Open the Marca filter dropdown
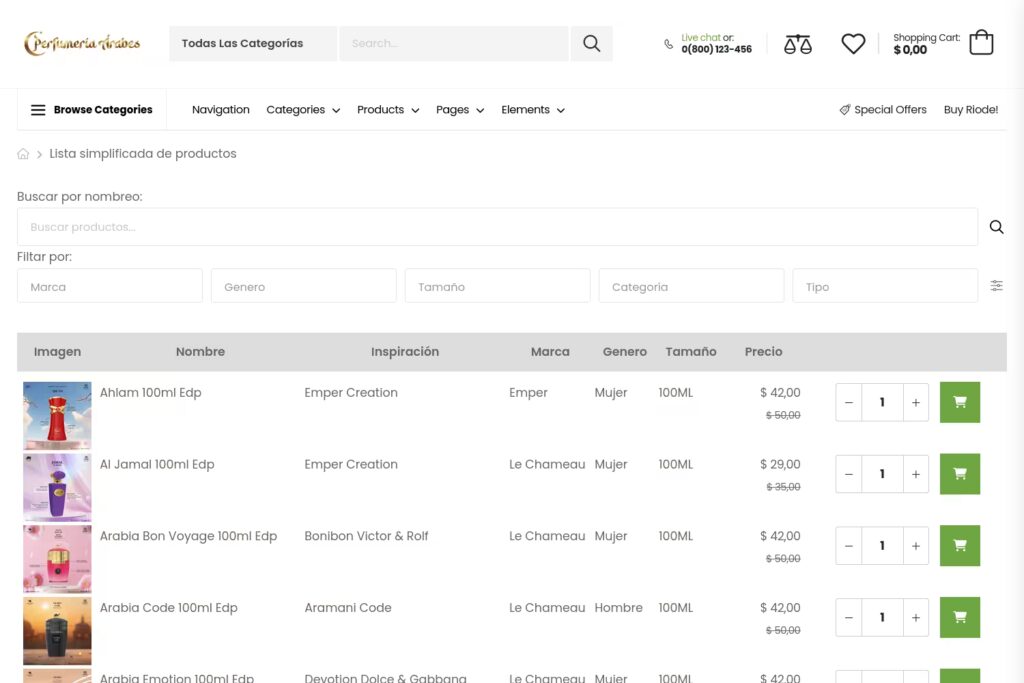Viewport: 1024px width, 683px height. (x=110, y=286)
